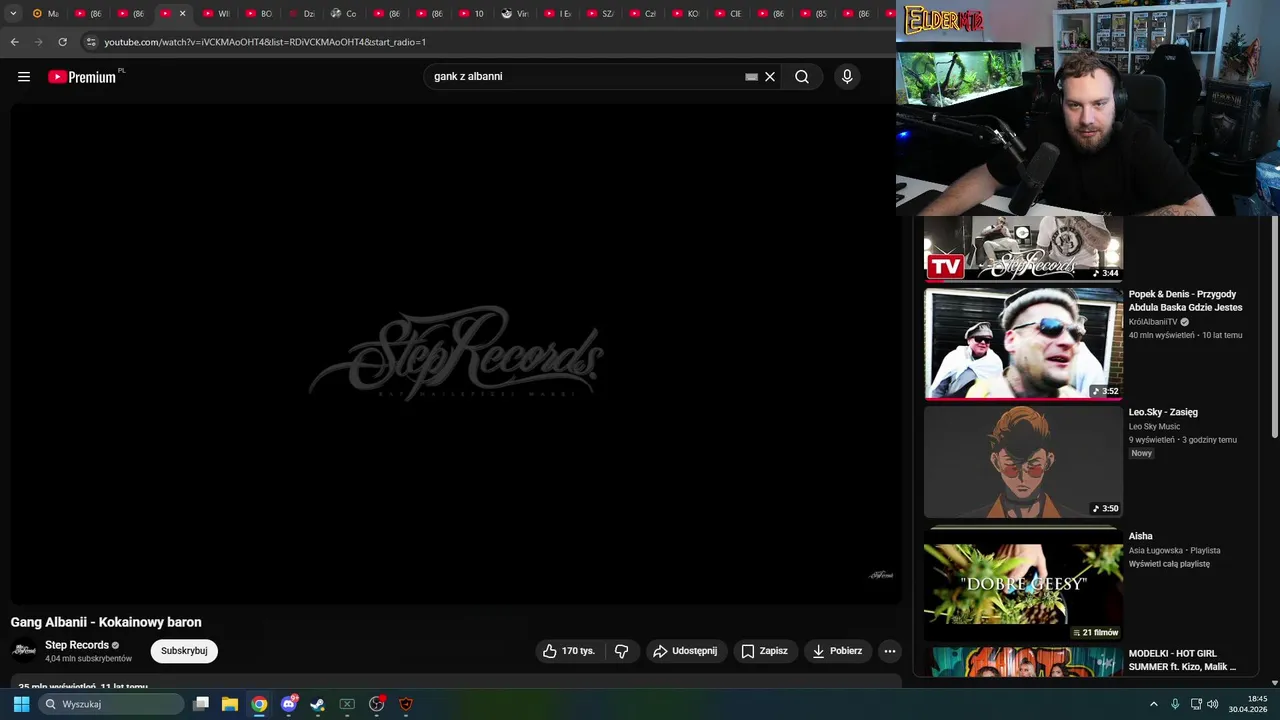Check microphone status in system tray
The width and height of the screenshot is (1280, 720).
click(x=1175, y=704)
